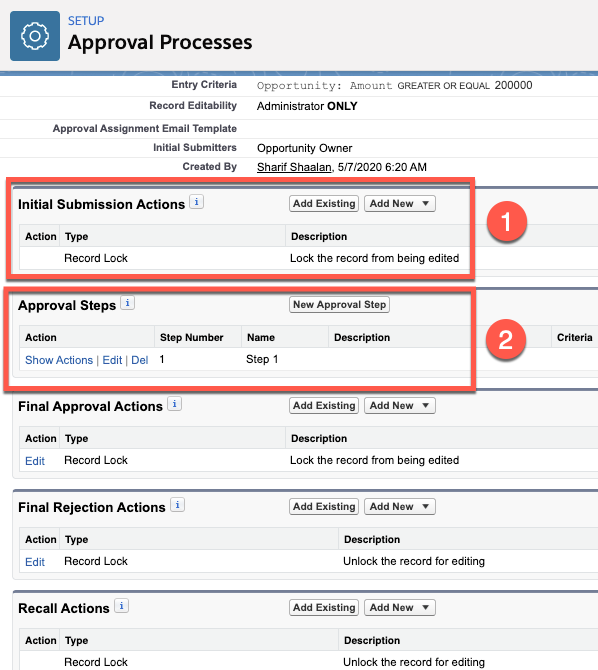Click info icon beside Final Approval Actions
This screenshot has width=598, height=670.
pyautogui.click(x=174, y=404)
